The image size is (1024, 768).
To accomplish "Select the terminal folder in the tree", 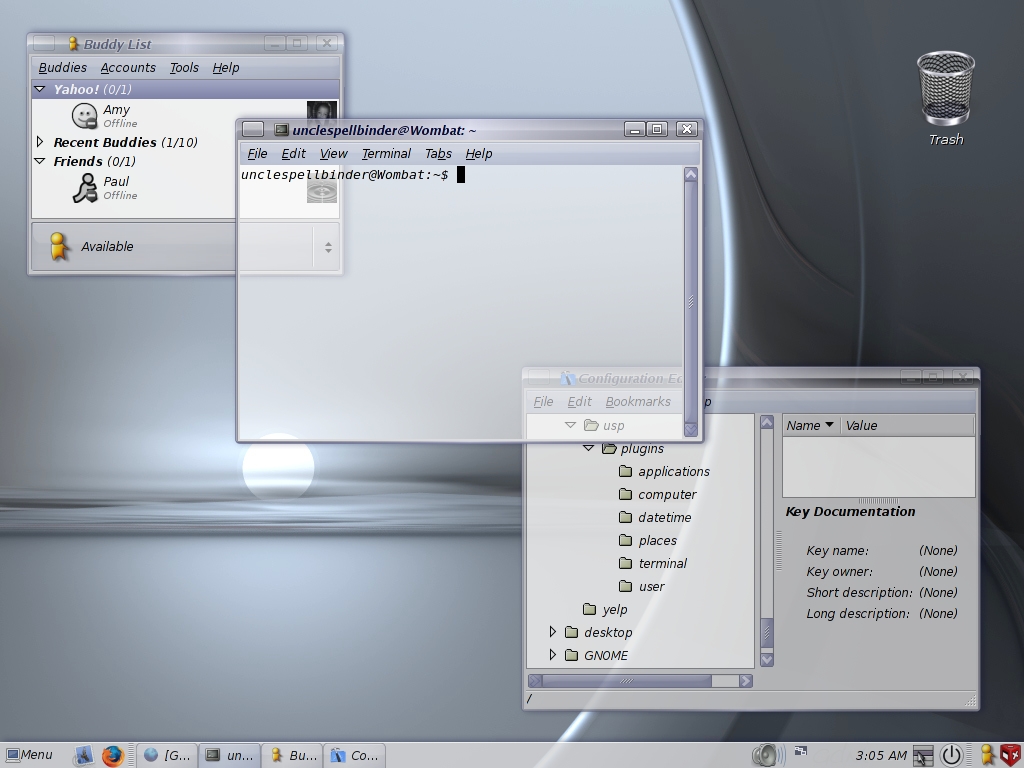I will coord(653,563).
